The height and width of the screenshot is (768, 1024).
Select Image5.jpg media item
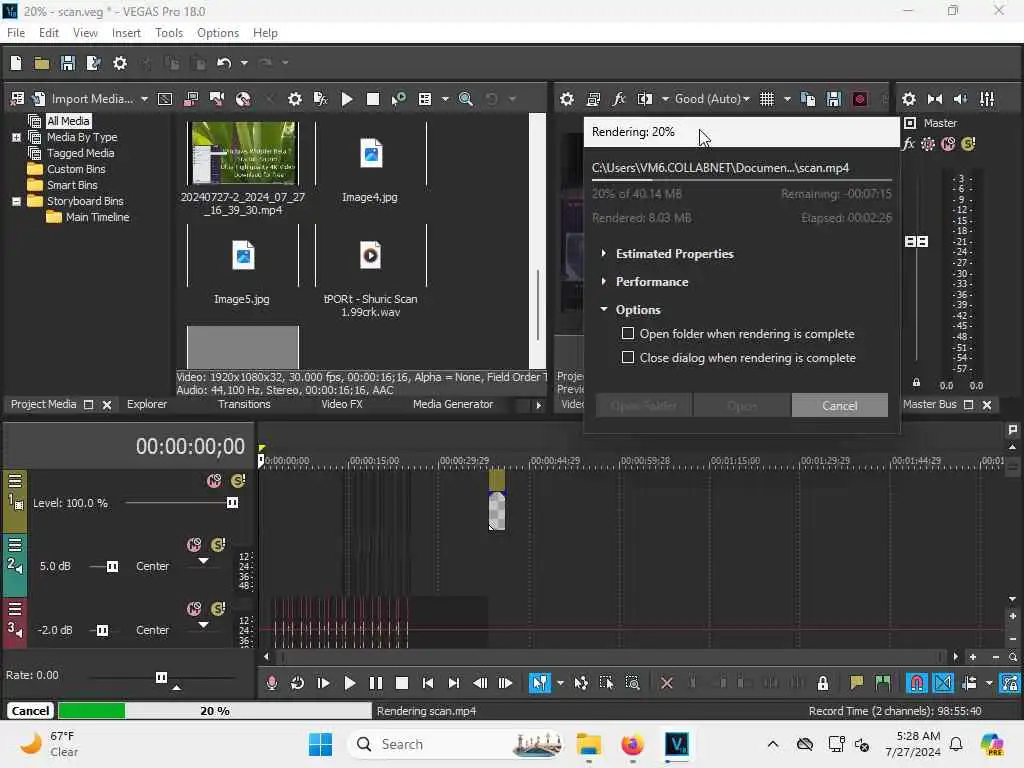tap(243, 256)
